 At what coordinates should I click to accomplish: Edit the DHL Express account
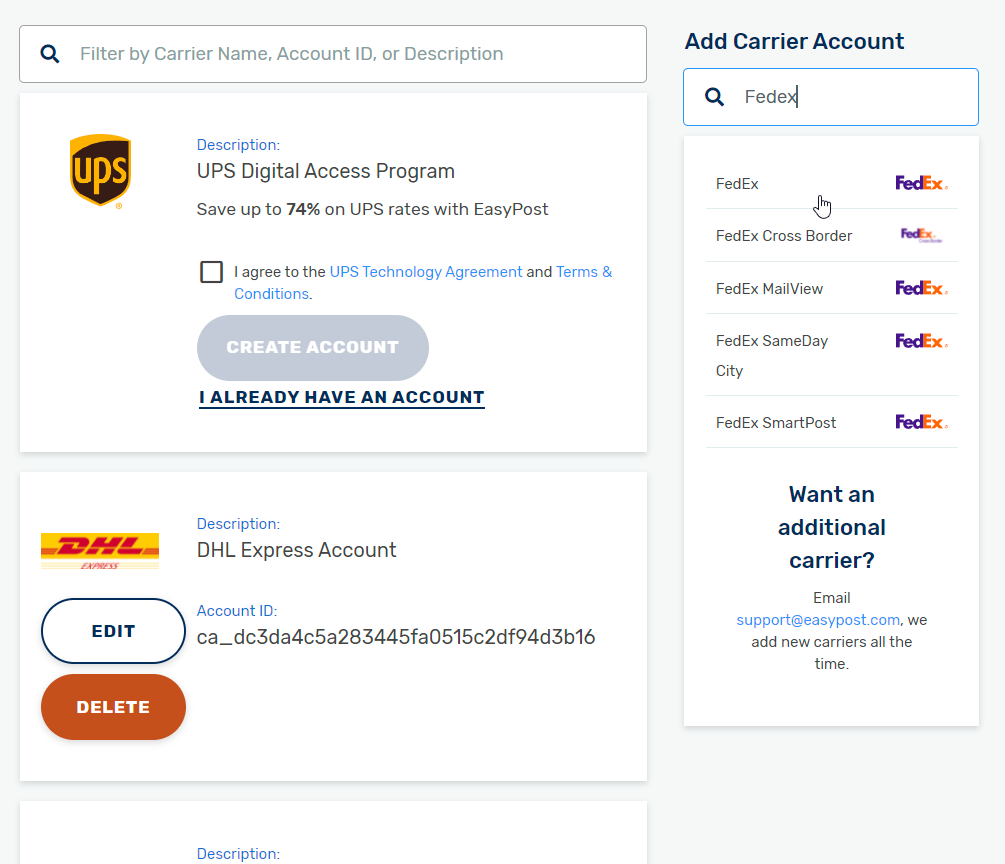coord(113,631)
